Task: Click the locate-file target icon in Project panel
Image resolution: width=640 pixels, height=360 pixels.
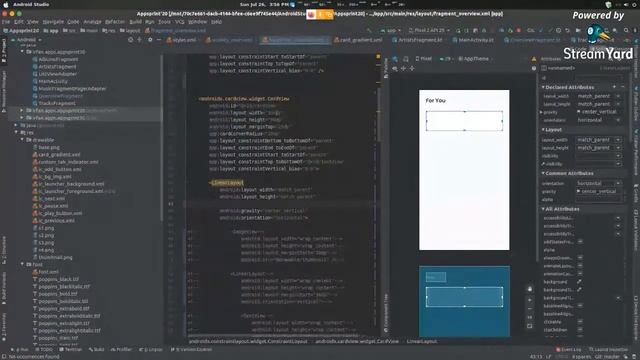Action: pyautogui.click(x=130, y=40)
